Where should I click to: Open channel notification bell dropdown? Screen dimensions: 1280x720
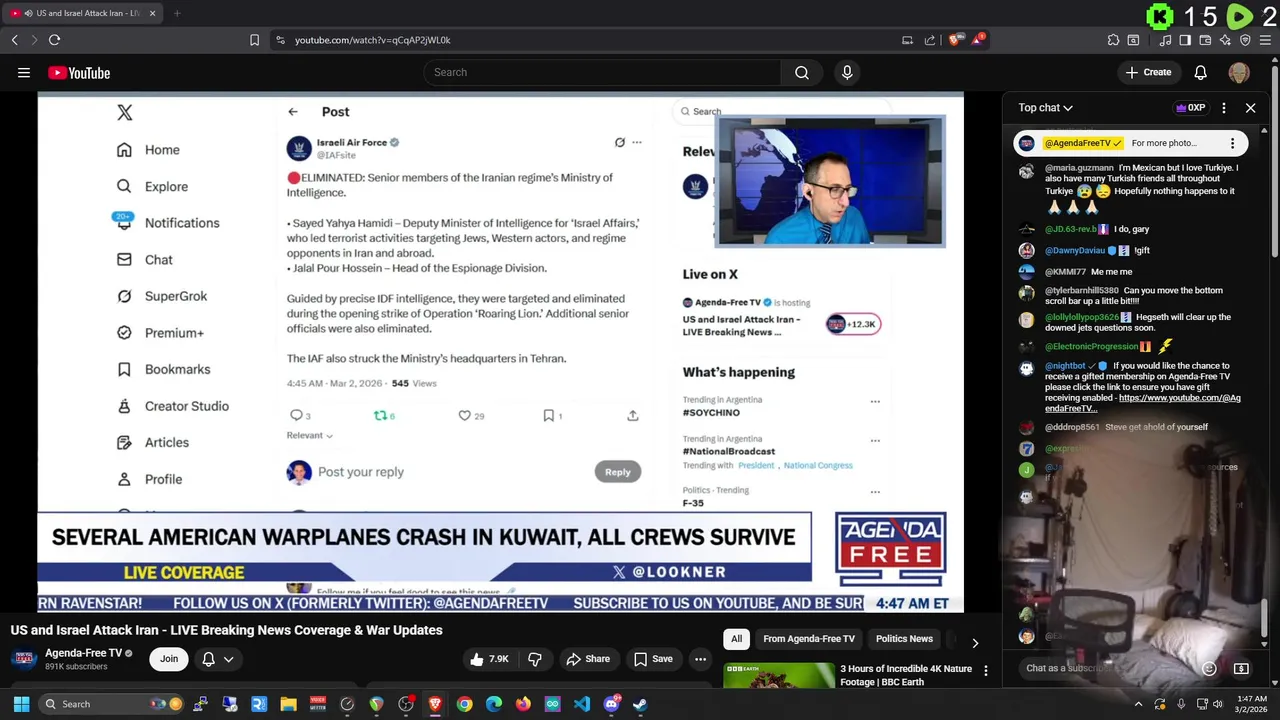[x=218, y=659]
